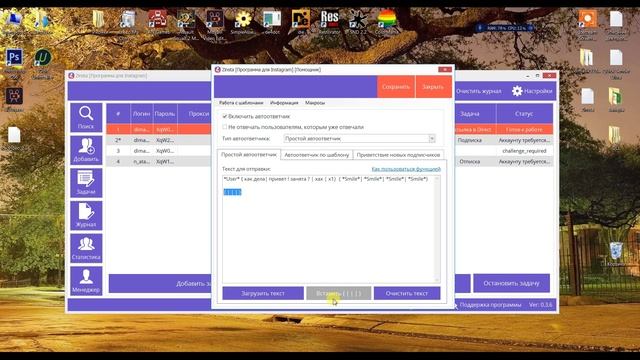This screenshot has width=640, height=360.
Task: Click the "Задача" column header
Action: (470, 113)
